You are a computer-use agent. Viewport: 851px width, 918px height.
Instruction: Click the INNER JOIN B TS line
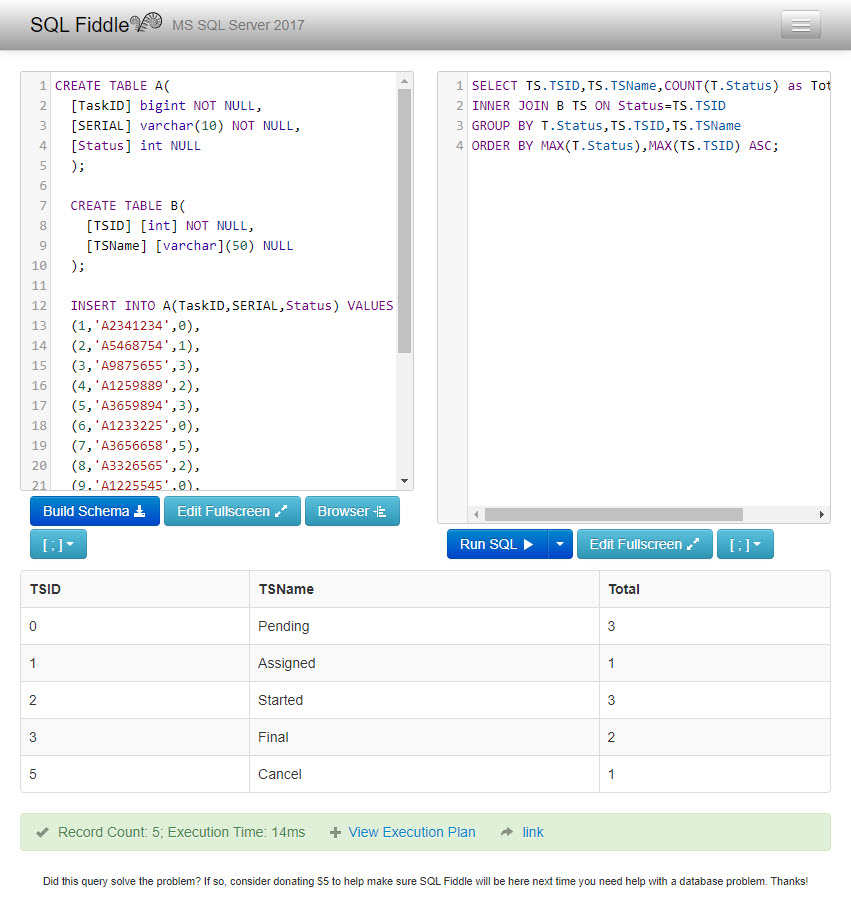599,105
